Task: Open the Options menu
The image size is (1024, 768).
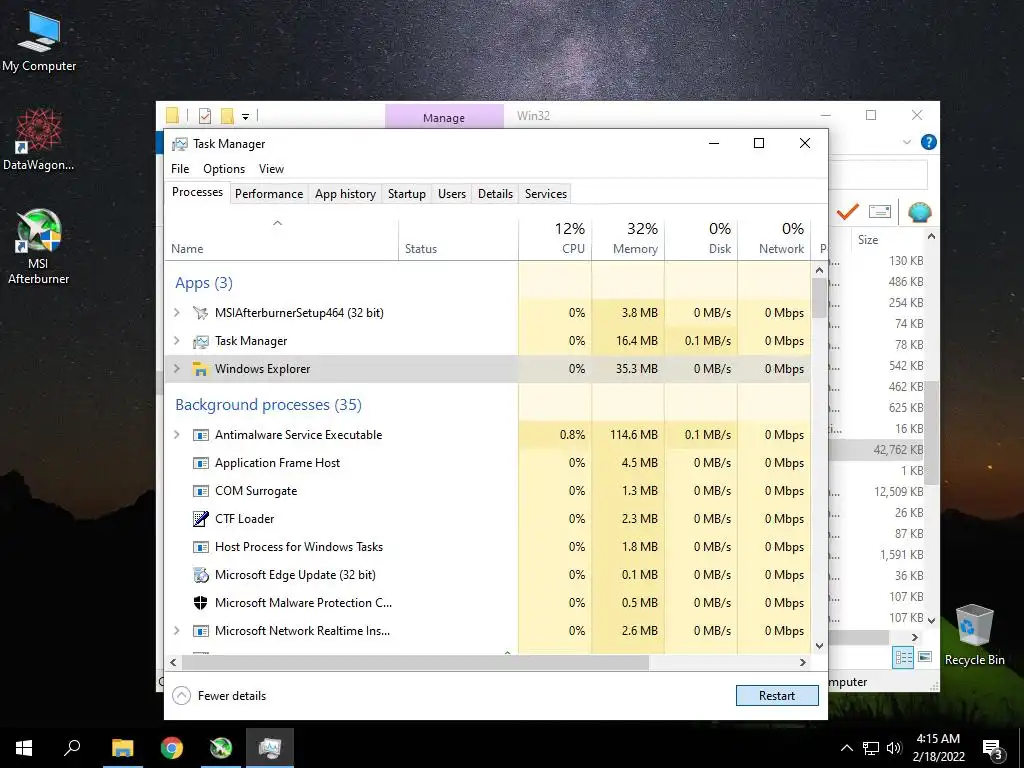Action: click(x=224, y=168)
